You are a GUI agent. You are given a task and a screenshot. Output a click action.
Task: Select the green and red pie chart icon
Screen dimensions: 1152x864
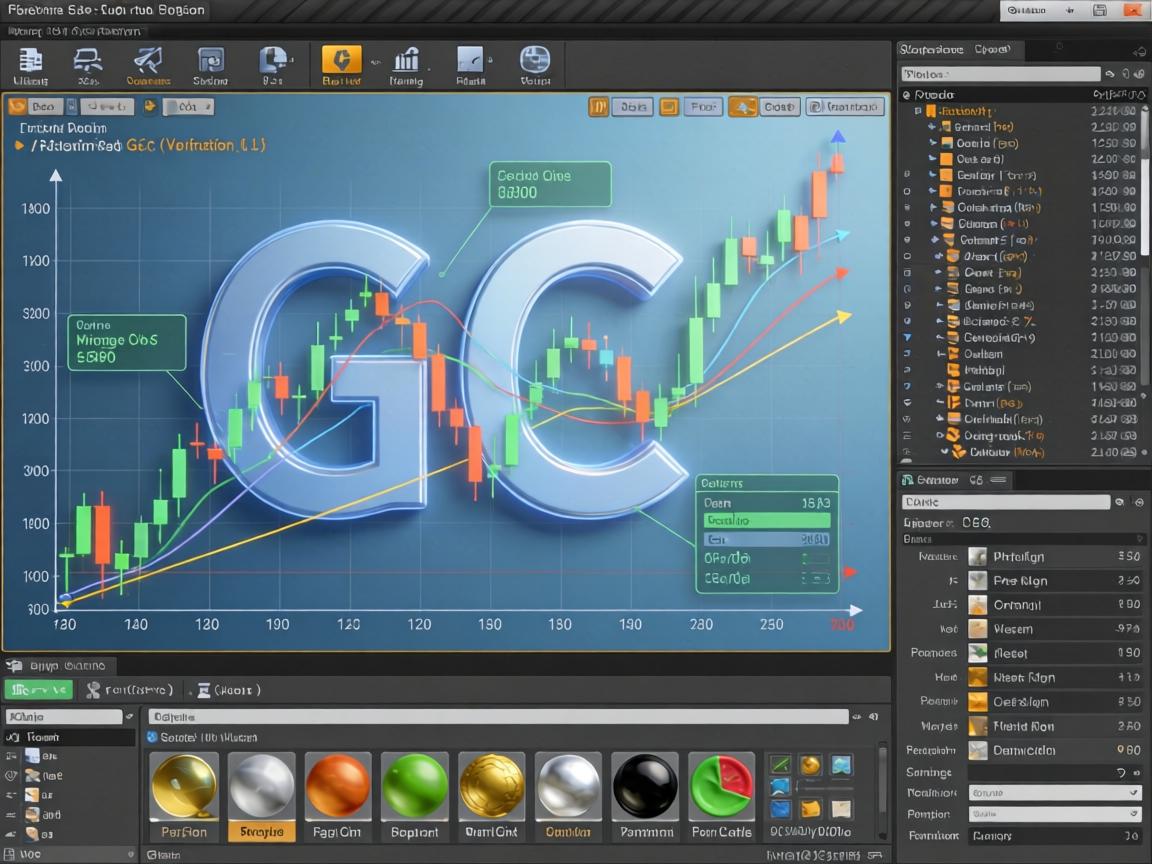(x=722, y=787)
